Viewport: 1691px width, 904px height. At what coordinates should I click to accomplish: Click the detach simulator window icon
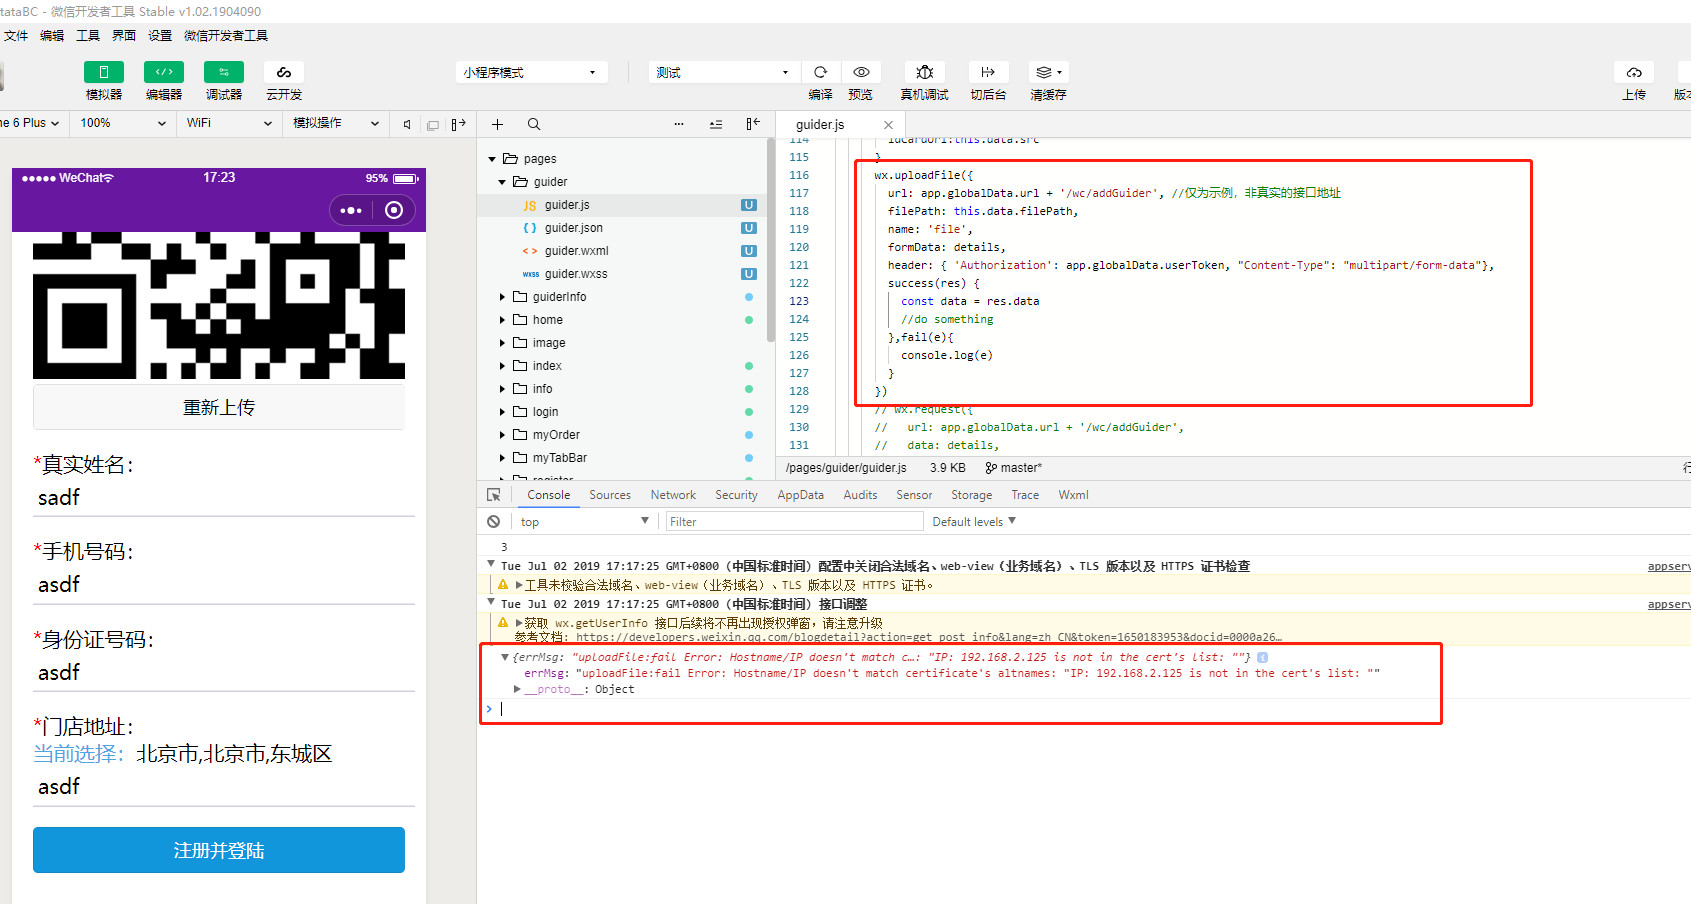pos(433,124)
